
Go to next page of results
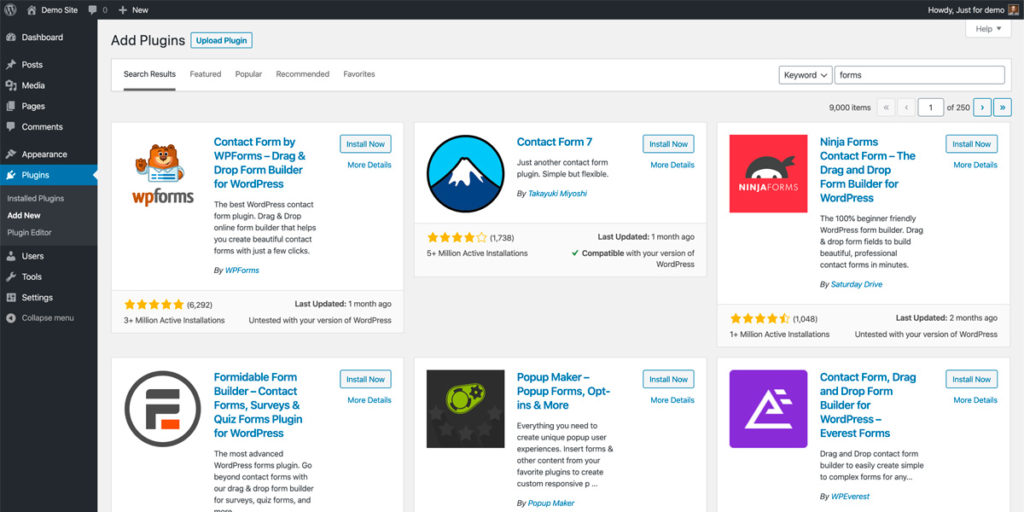coord(982,107)
